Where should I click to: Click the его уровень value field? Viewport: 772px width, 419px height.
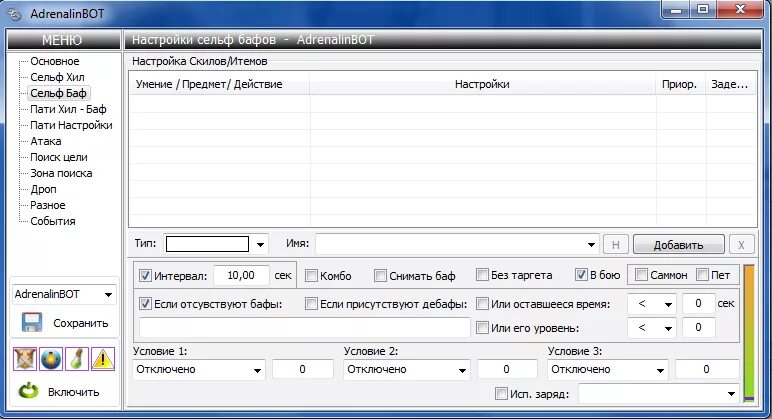(x=698, y=327)
